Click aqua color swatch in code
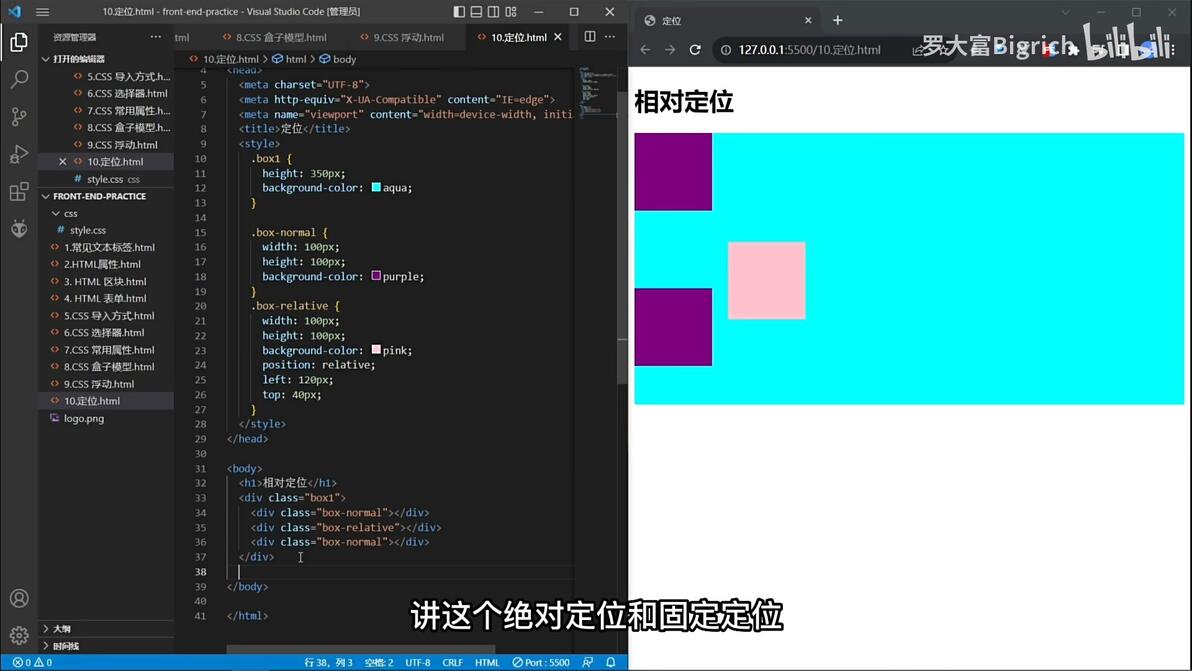The image size is (1192, 671). [x=376, y=187]
